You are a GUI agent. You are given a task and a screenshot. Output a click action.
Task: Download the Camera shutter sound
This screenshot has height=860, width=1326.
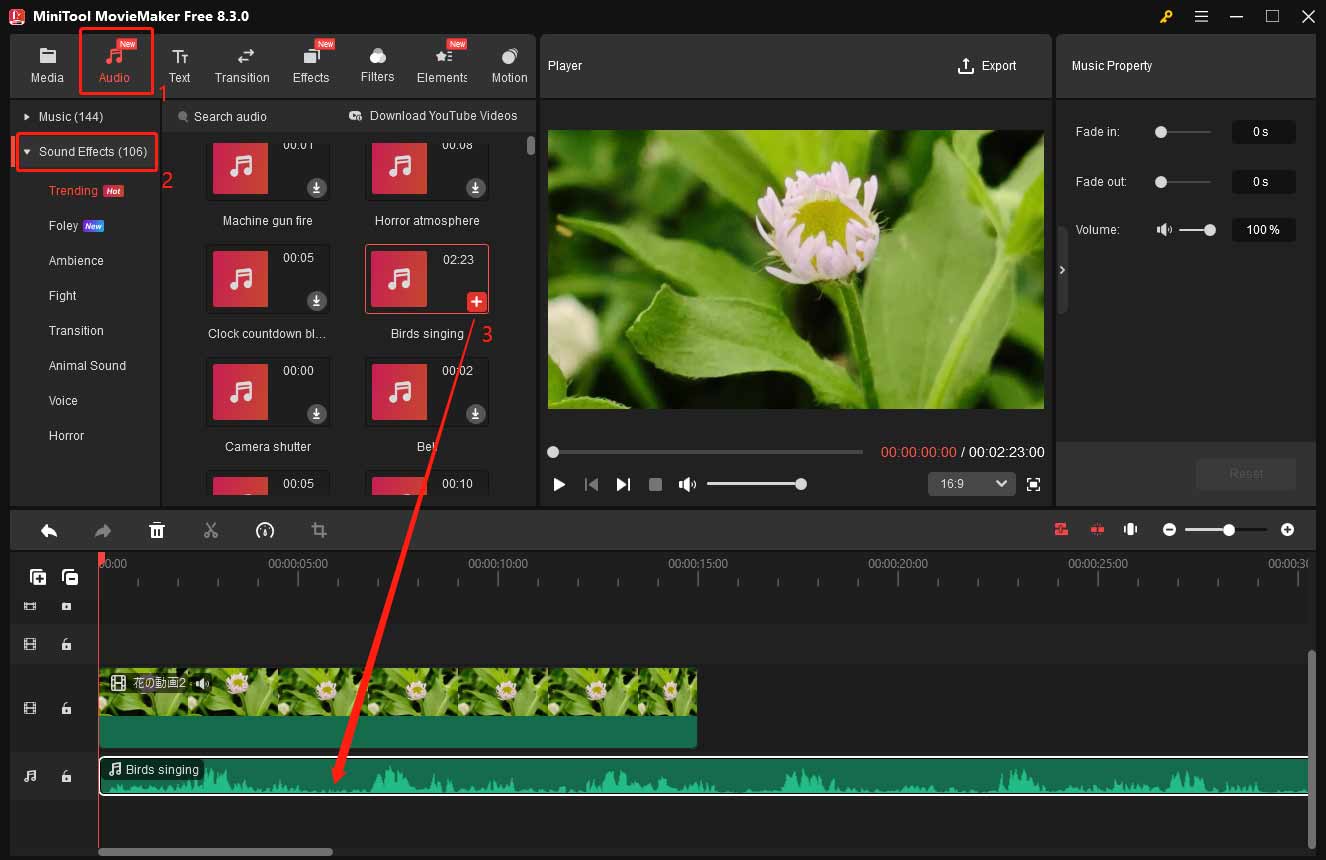coord(316,413)
